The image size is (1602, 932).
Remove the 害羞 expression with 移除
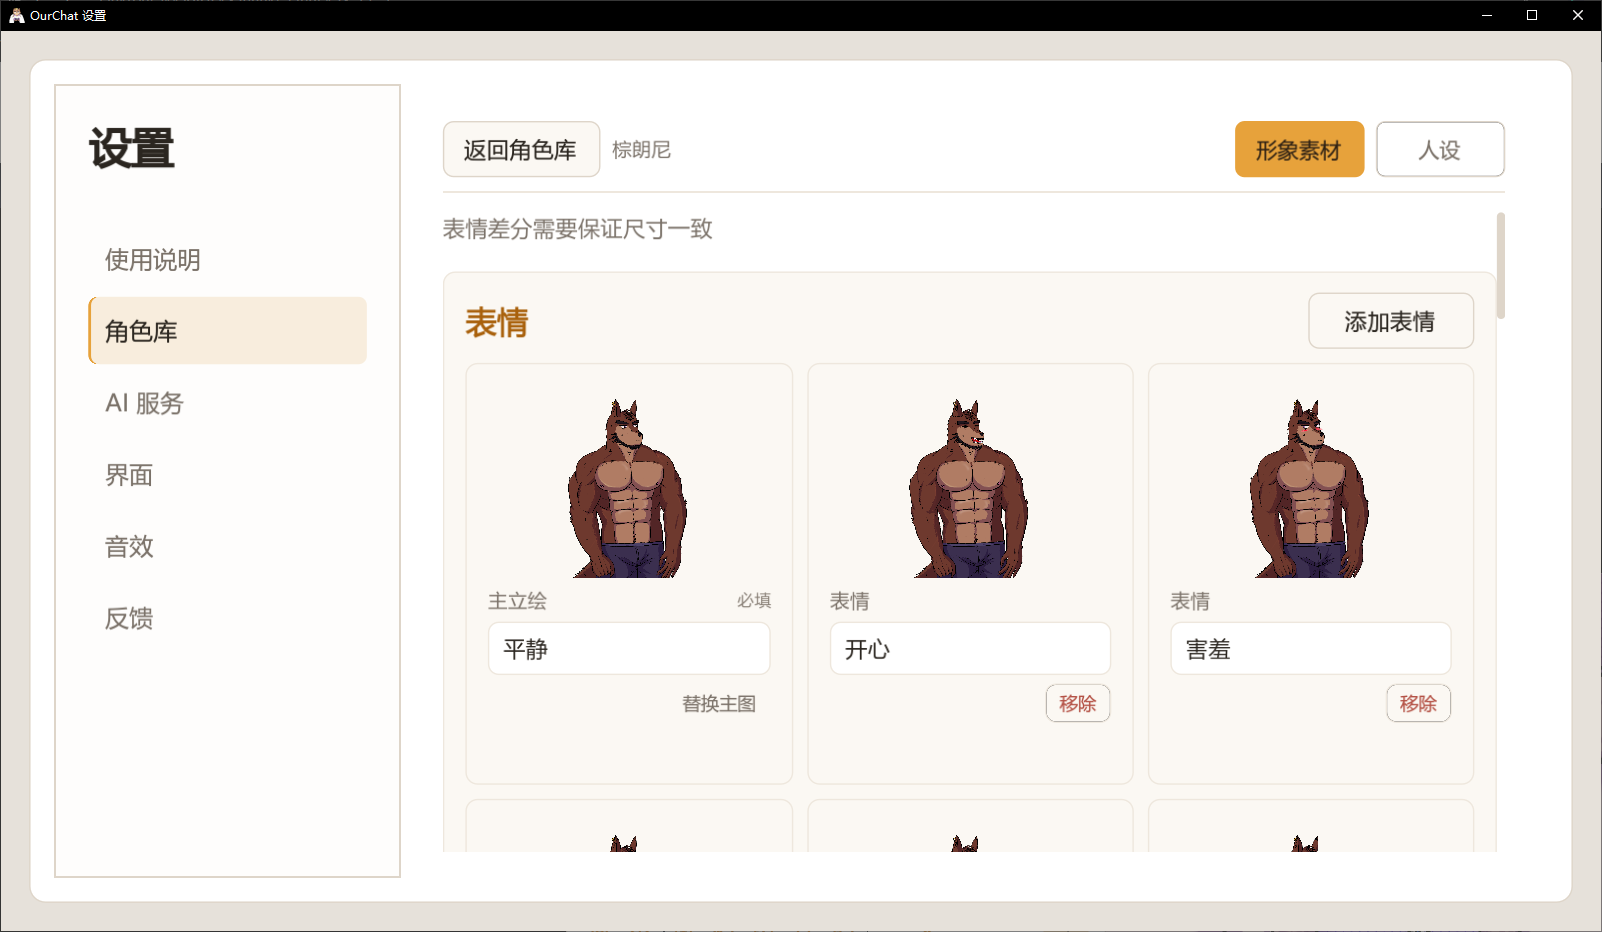click(x=1418, y=703)
